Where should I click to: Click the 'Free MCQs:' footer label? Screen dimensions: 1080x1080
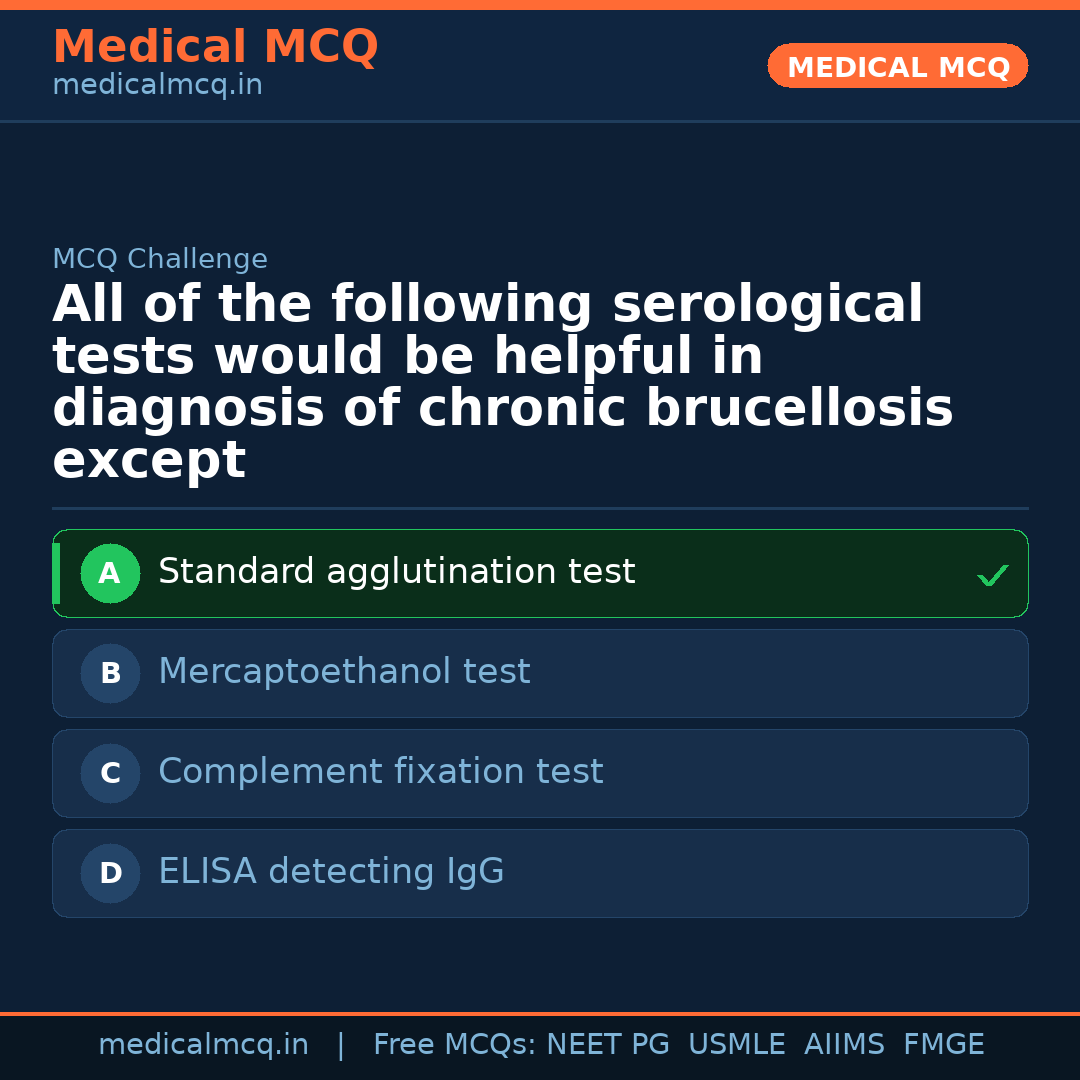[x=455, y=1045]
